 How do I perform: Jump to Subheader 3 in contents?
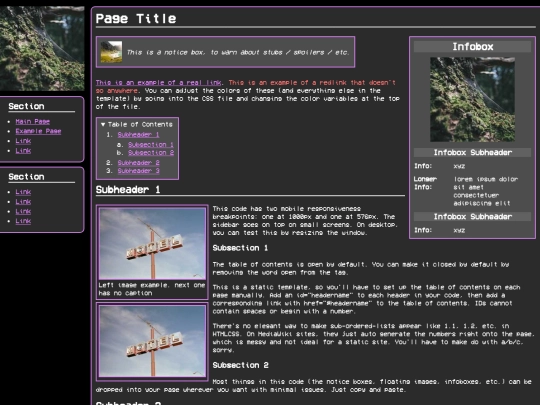(x=138, y=171)
